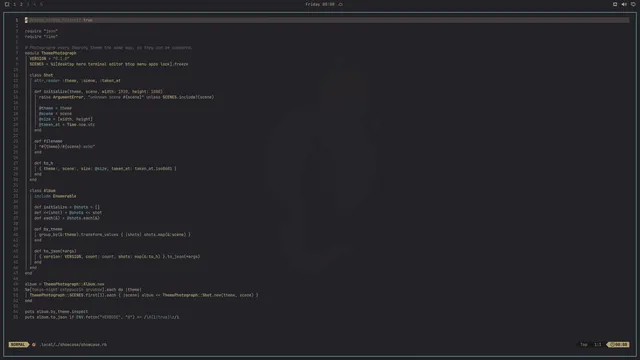Click the SCENES constant definition line
Image resolution: width=640 pixels, height=360 pixels.
109,64
